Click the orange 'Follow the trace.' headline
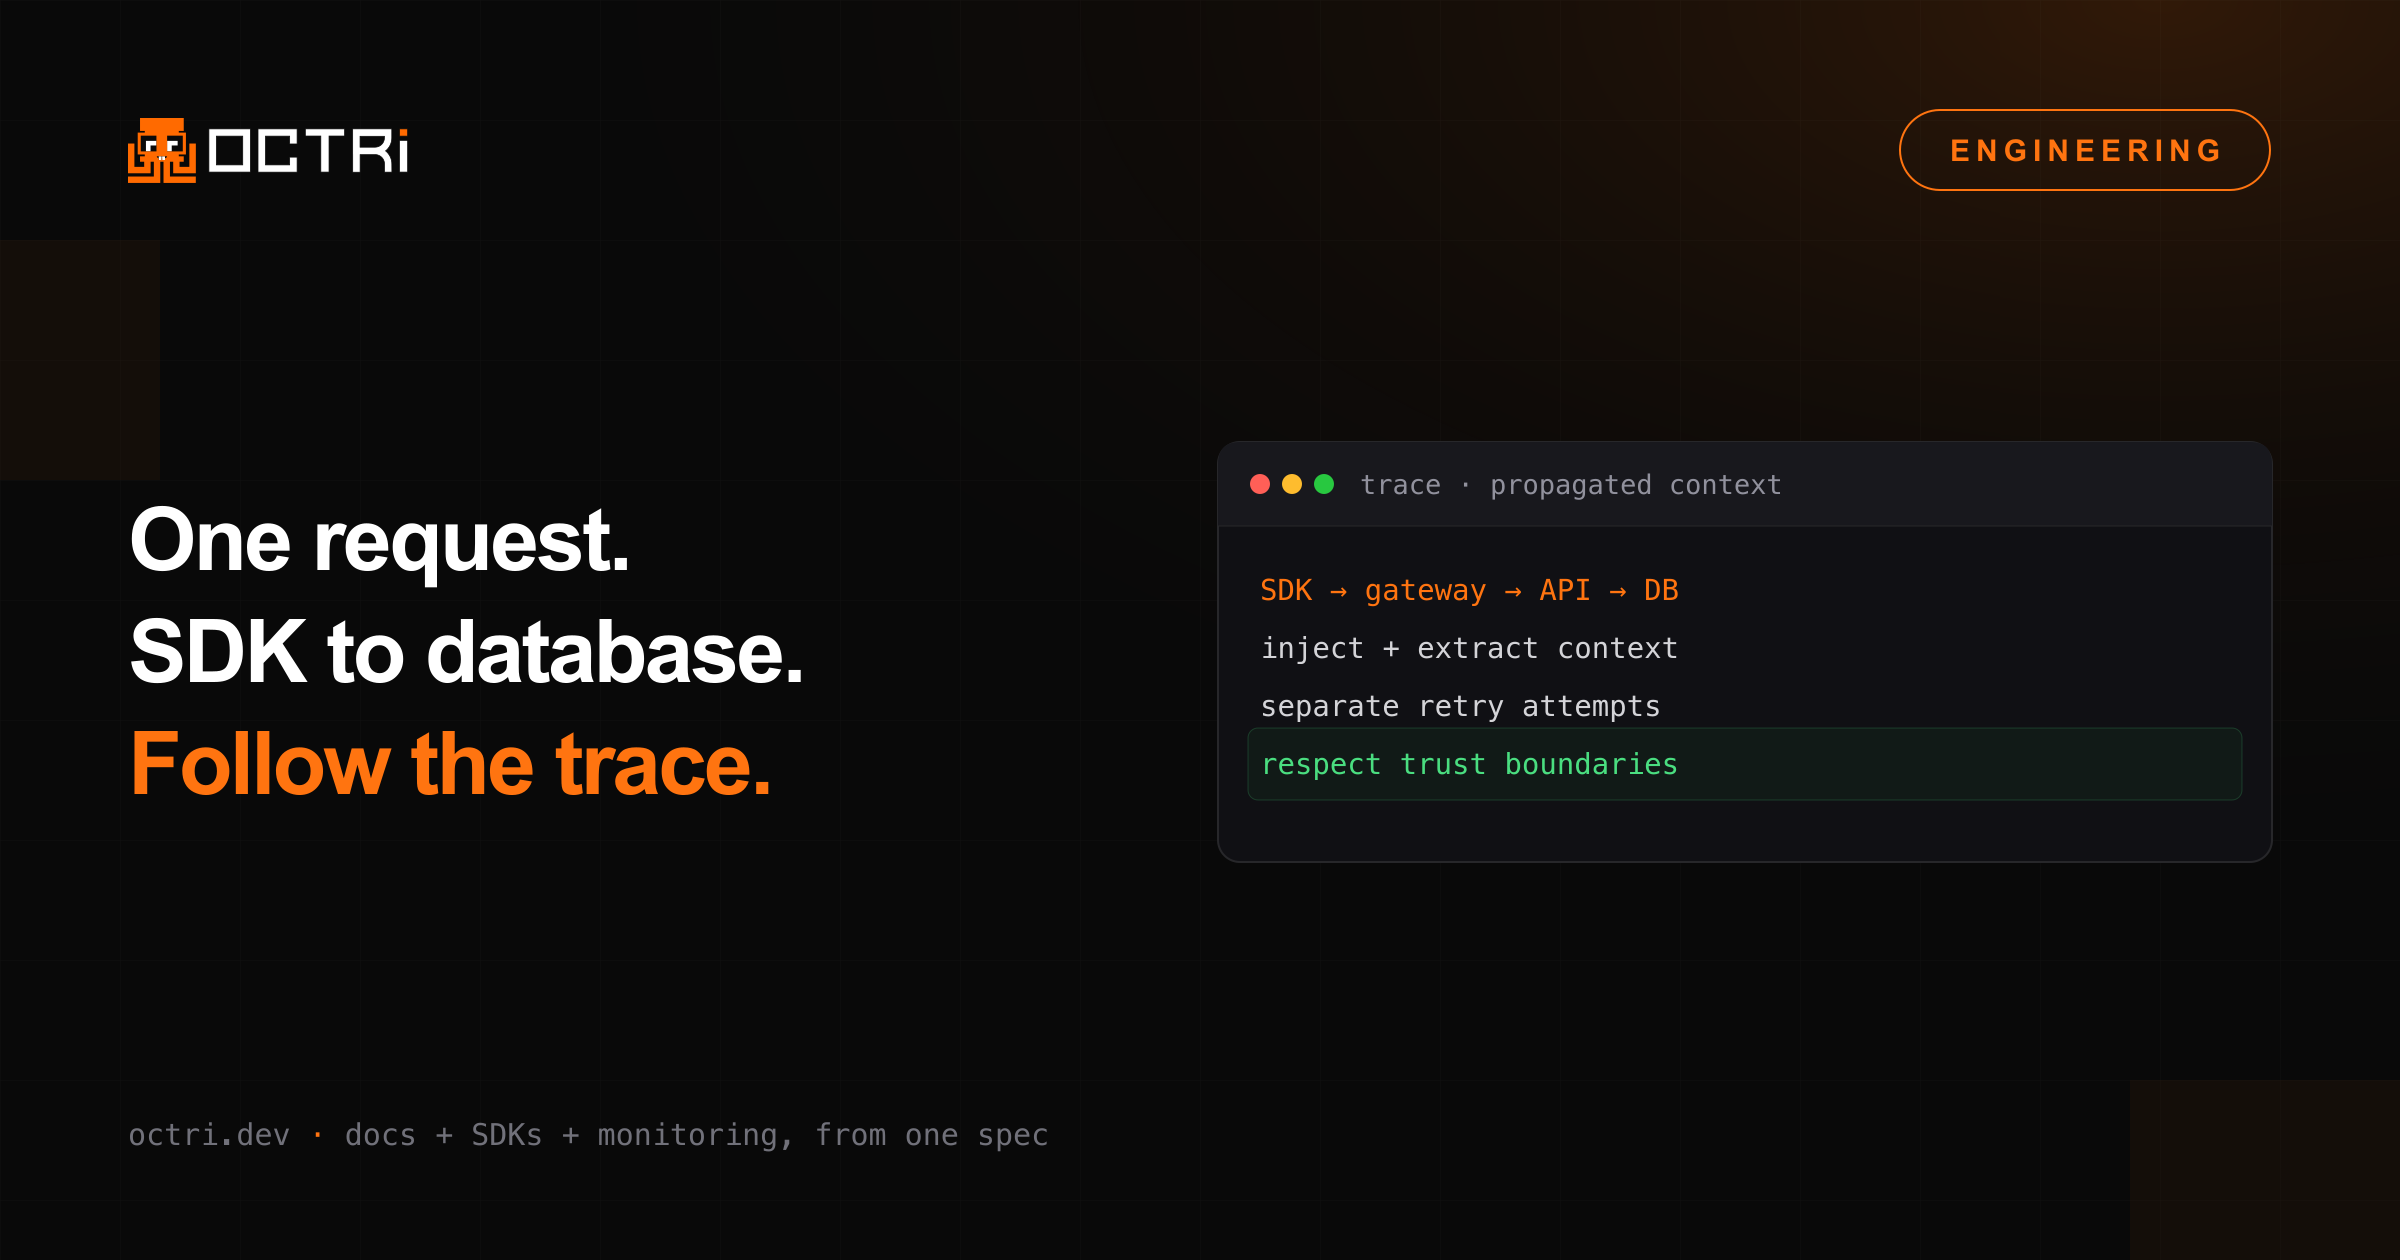Image resolution: width=2400 pixels, height=1260 pixels. tap(451, 764)
